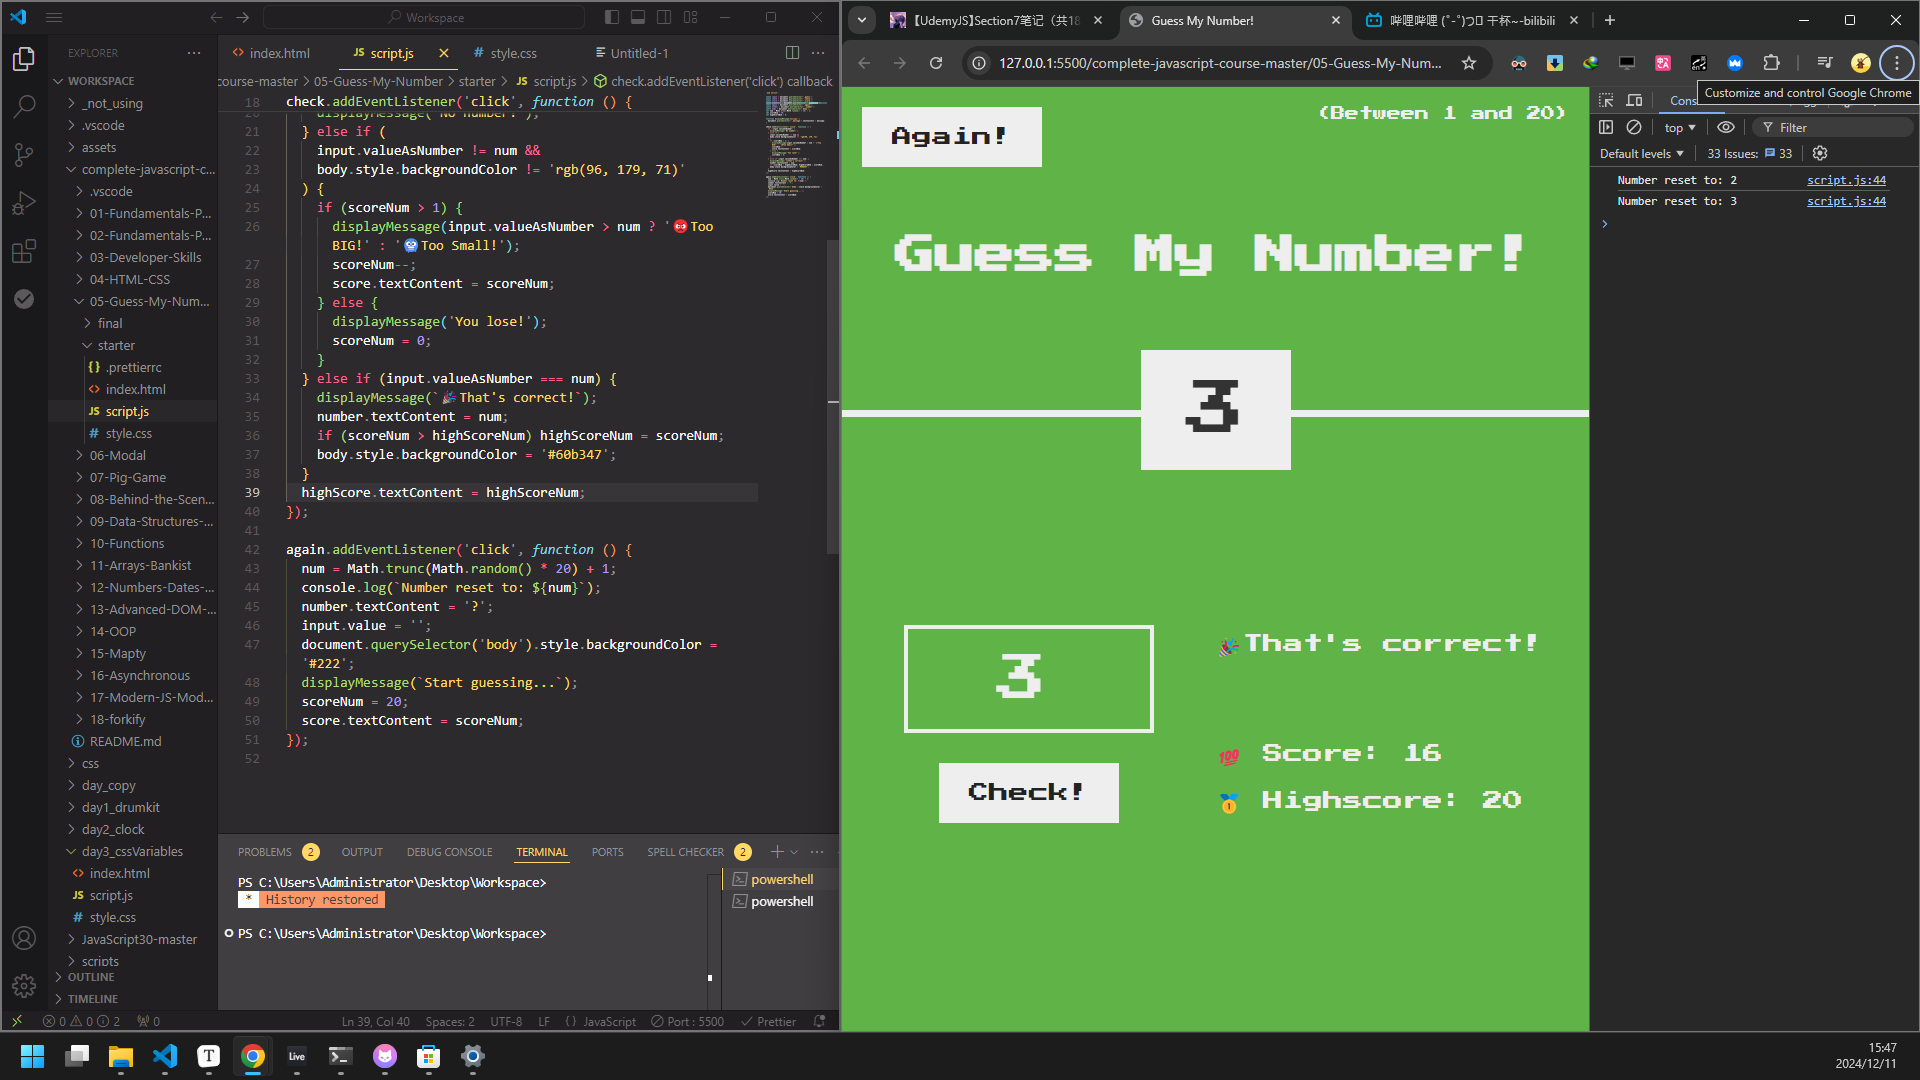This screenshot has height=1080, width=1920.
Task: Toggle the device toolbar in DevTools
Action: 1635,100
